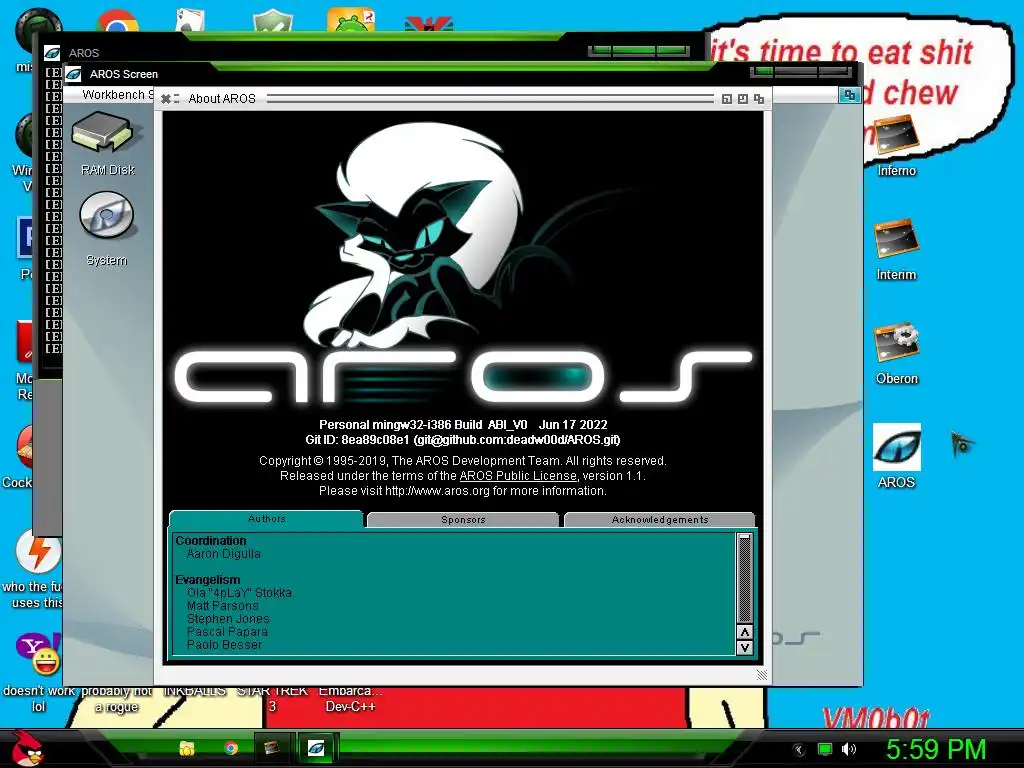
Task: Open the Chrome desktop icon
Action: (x=117, y=21)
